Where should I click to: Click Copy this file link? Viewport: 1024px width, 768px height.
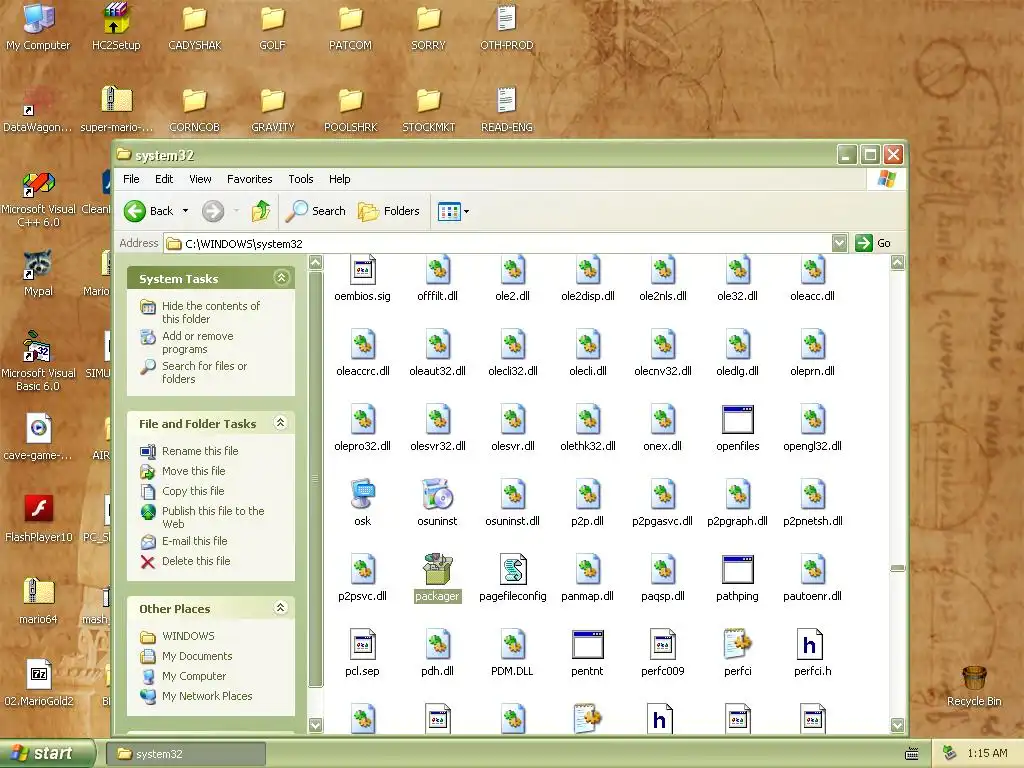[x=193, y=491]
